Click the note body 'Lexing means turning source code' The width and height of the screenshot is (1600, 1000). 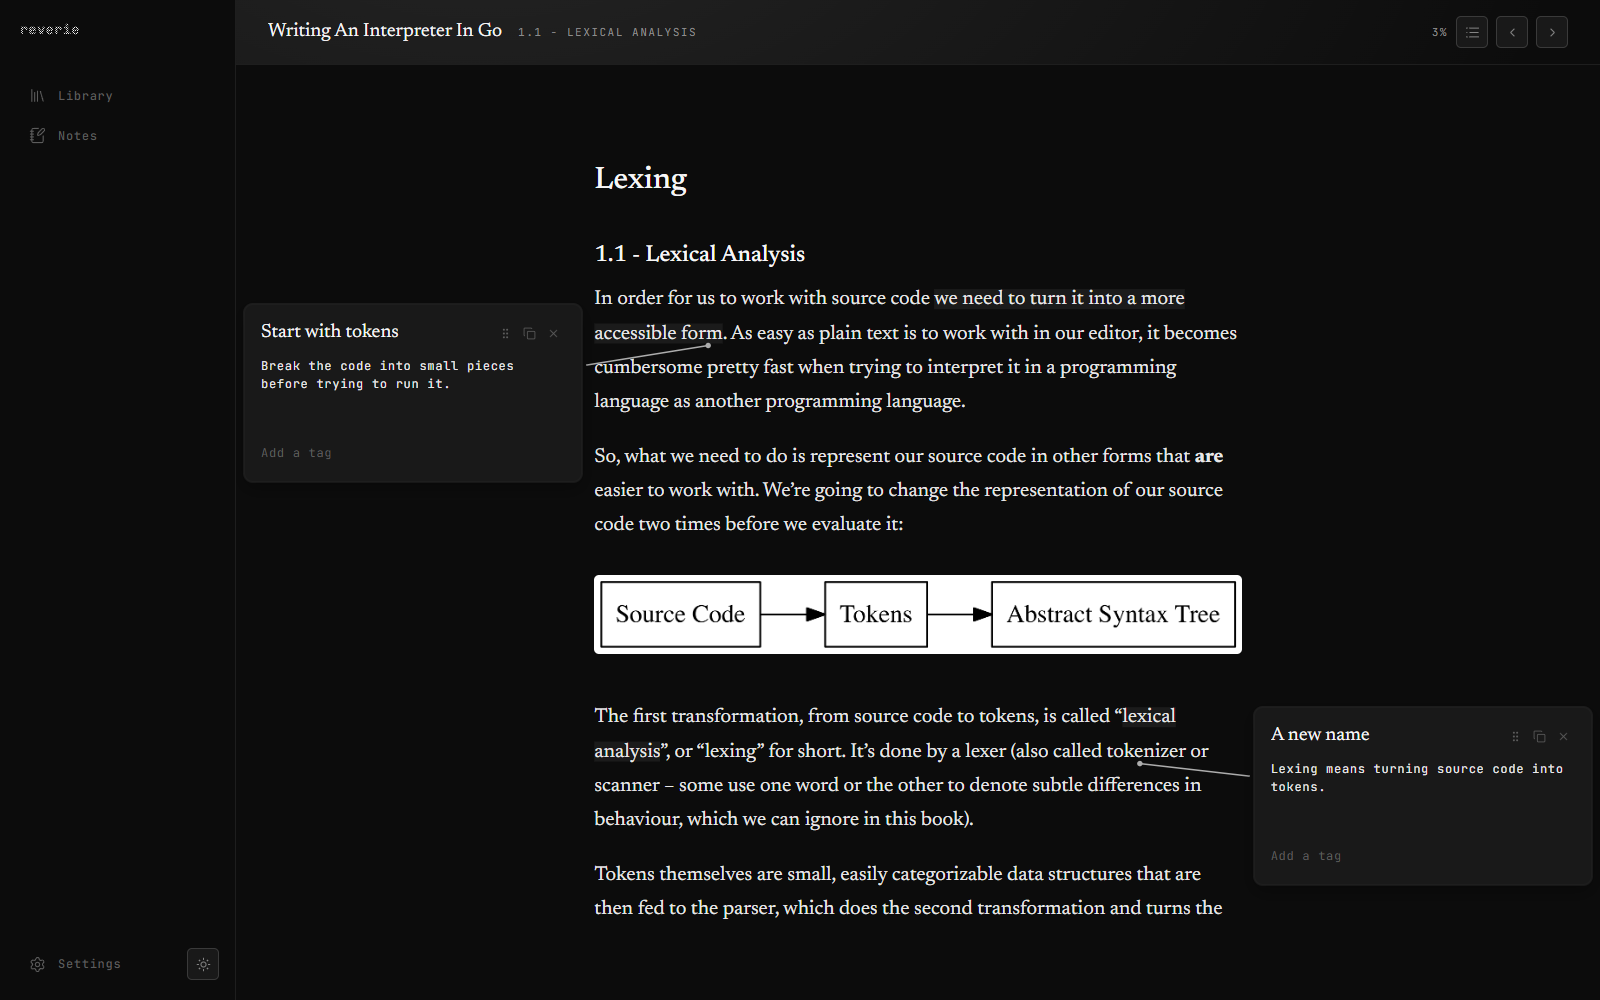(1417, 778)
